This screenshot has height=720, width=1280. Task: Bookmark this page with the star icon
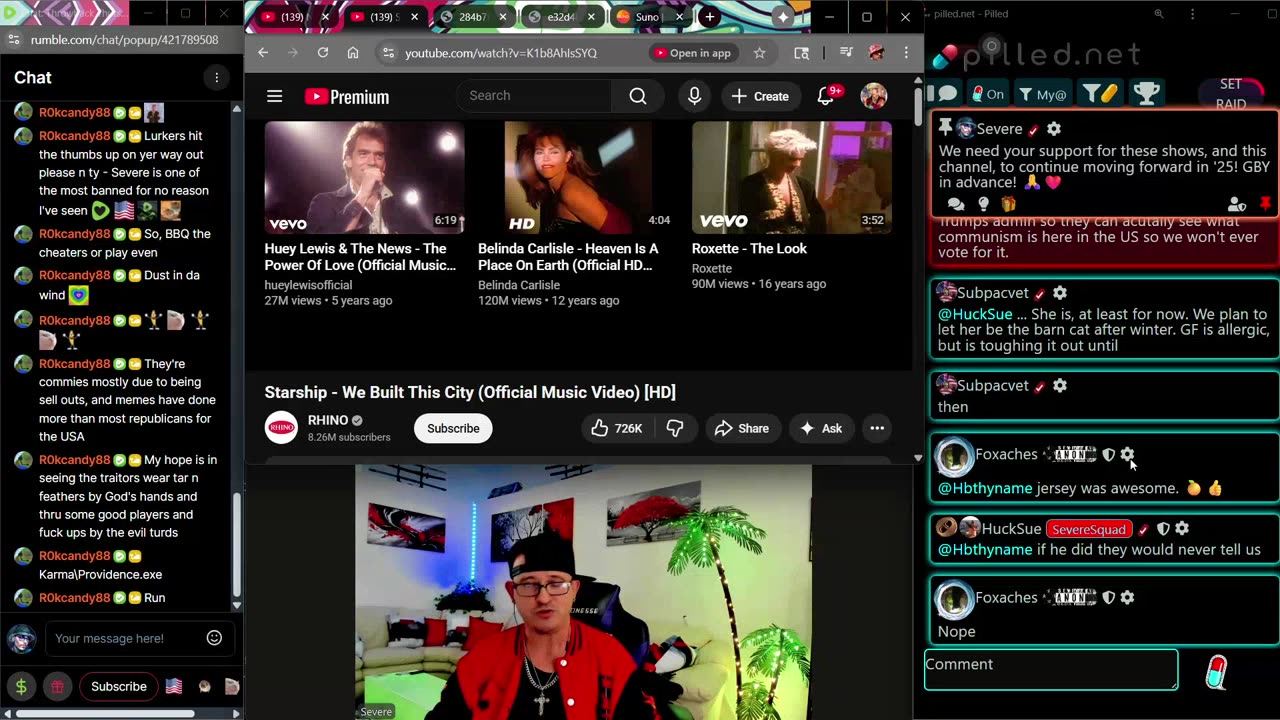point(759,53)
